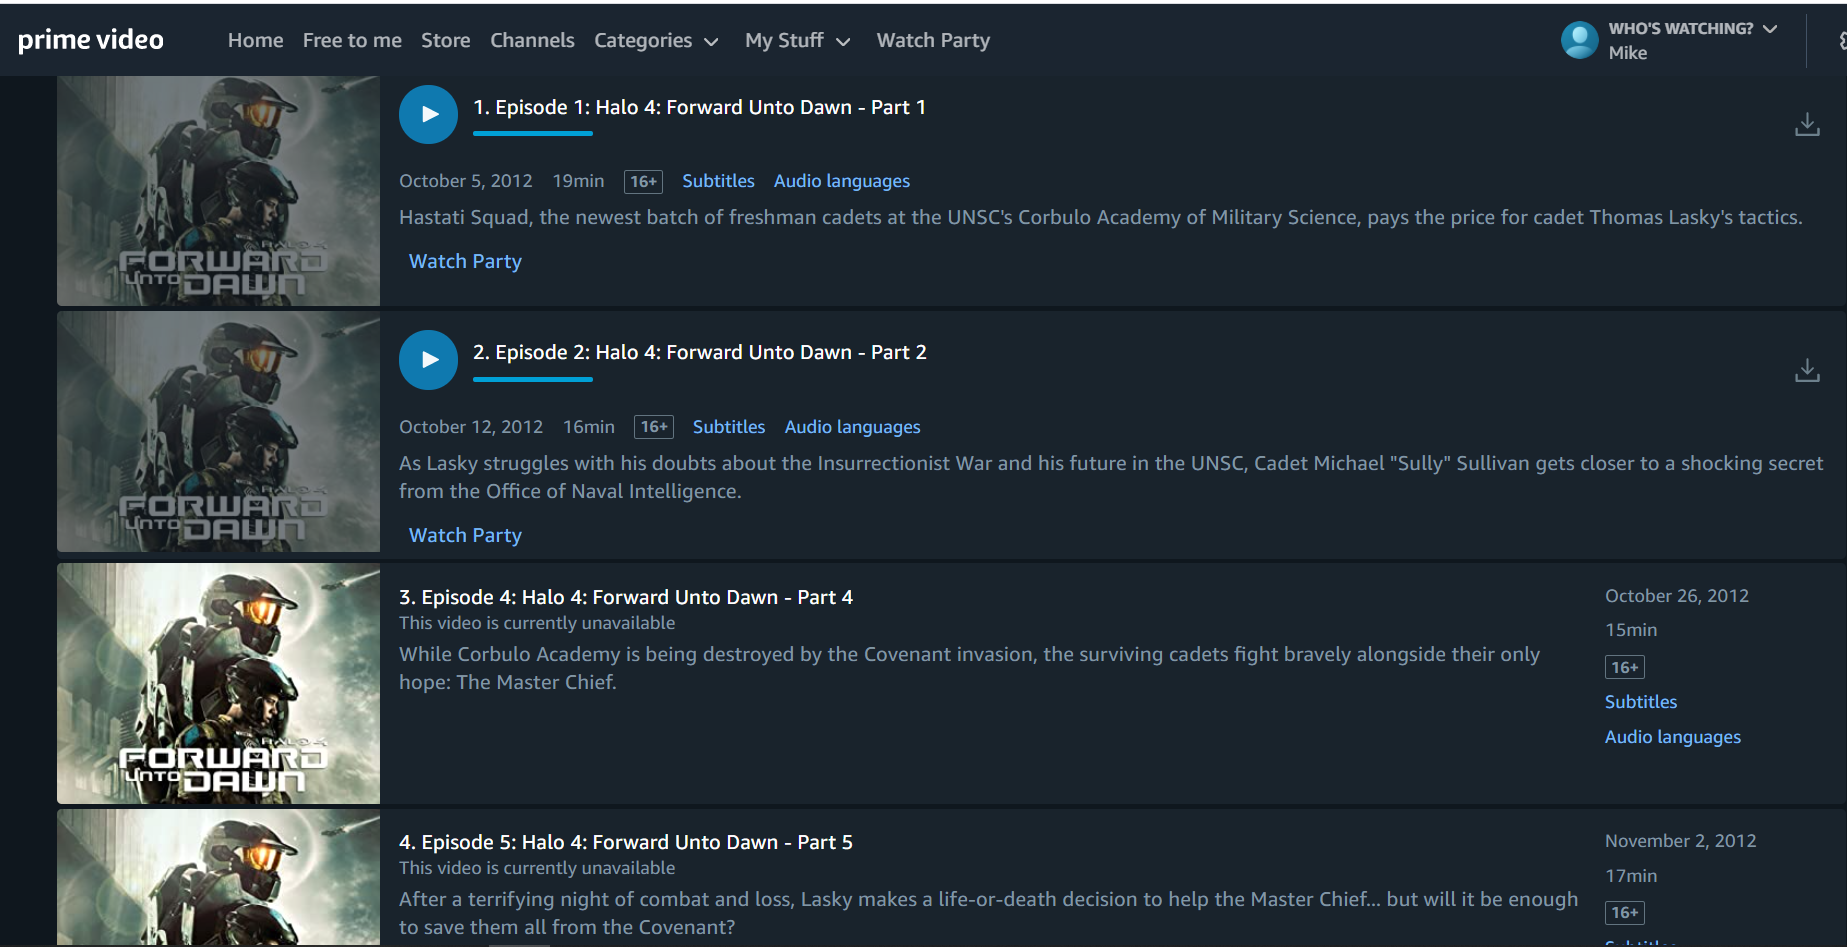
Task: Expand the Categories dropdown
Action: tap(656, 41)
